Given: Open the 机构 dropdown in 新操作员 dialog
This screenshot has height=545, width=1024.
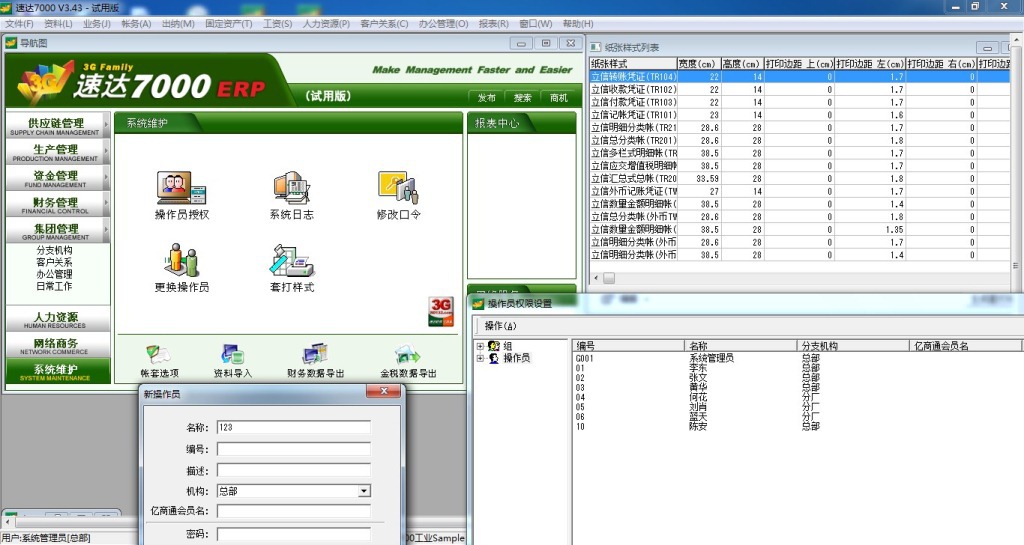Looking at the screenshot, I should [x=364, y=491].
